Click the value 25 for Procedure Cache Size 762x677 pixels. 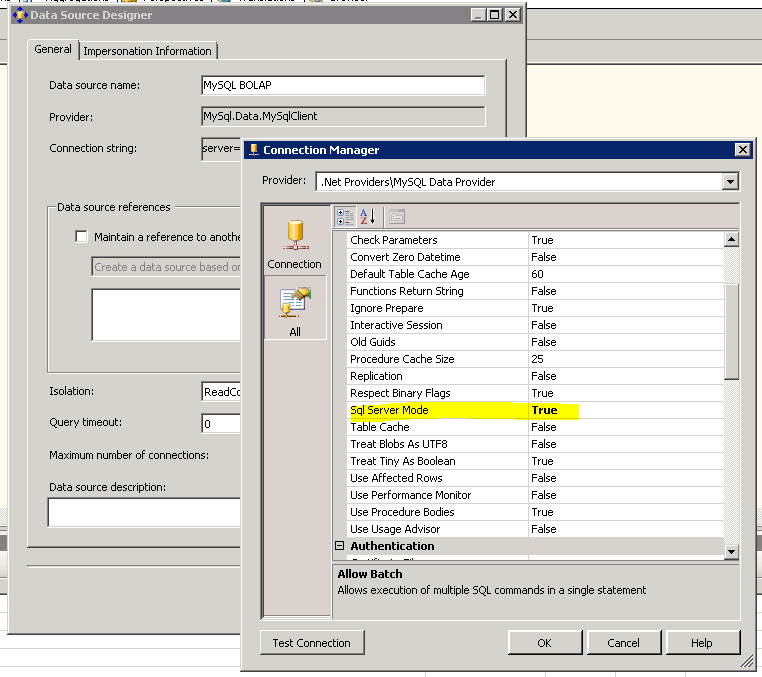pos(537,359)
